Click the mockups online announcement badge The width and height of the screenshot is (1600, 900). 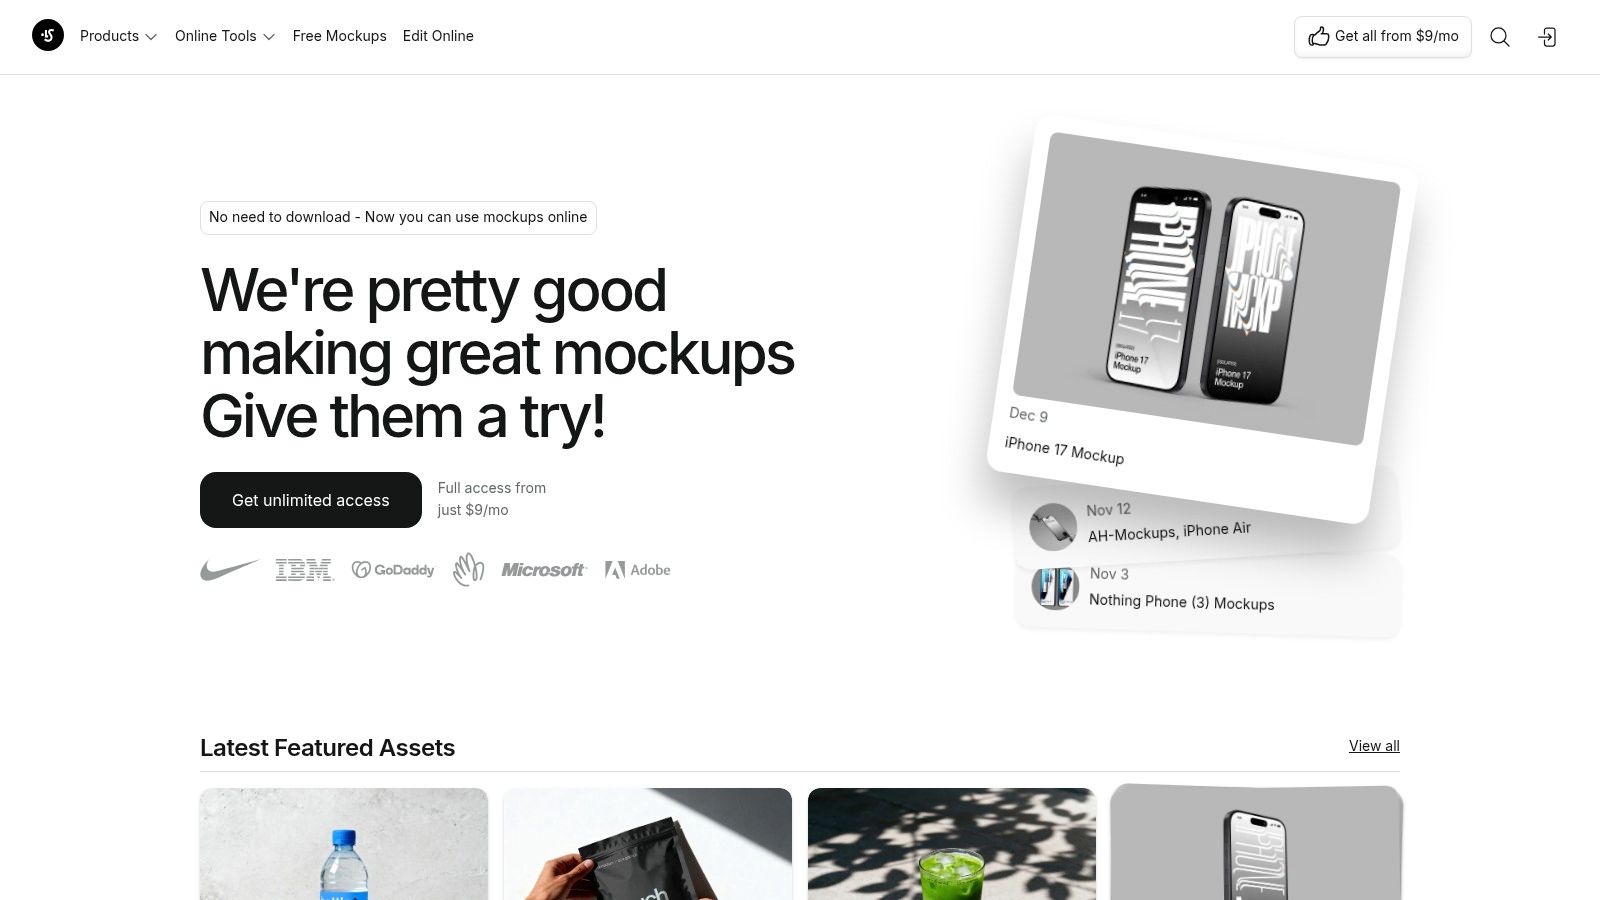pyautogui.click(x=398, y=218)
